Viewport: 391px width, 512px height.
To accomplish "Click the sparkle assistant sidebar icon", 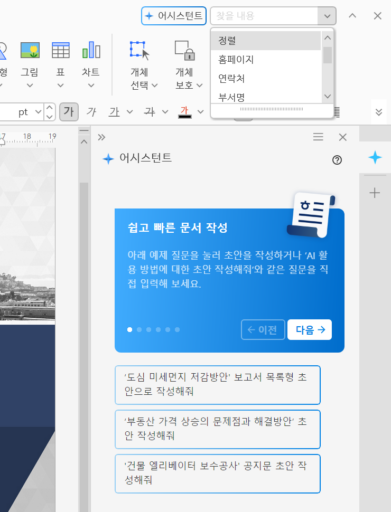I will (375, 157).
